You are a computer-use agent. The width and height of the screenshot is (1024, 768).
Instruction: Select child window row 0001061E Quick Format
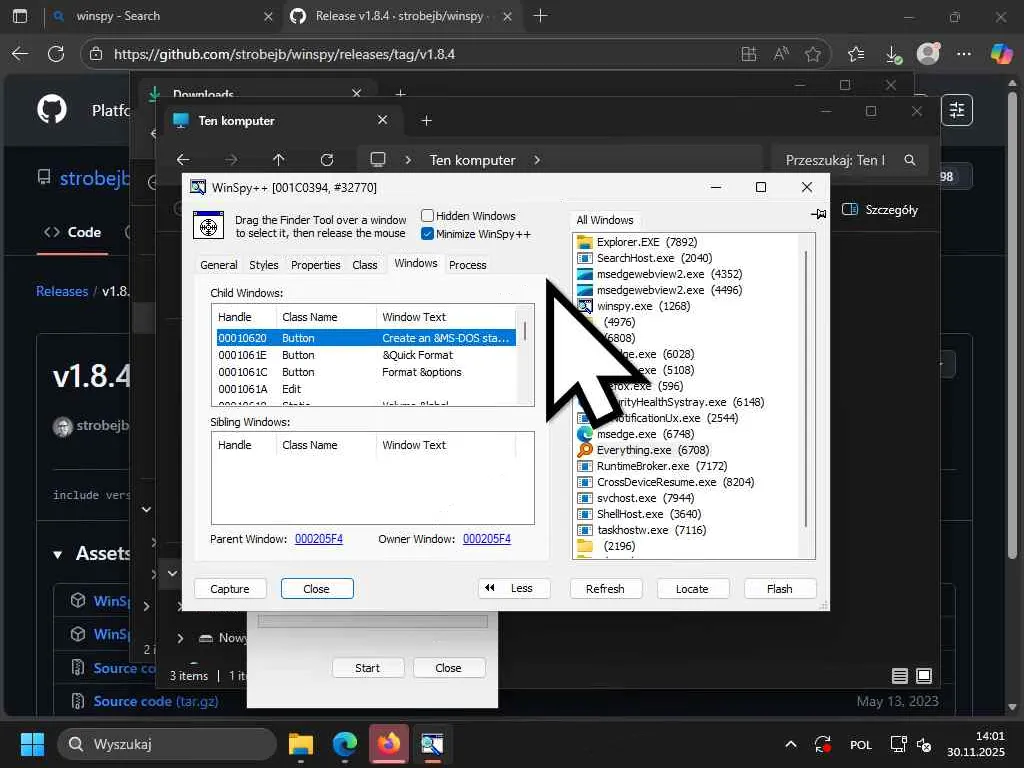point(366,355)
